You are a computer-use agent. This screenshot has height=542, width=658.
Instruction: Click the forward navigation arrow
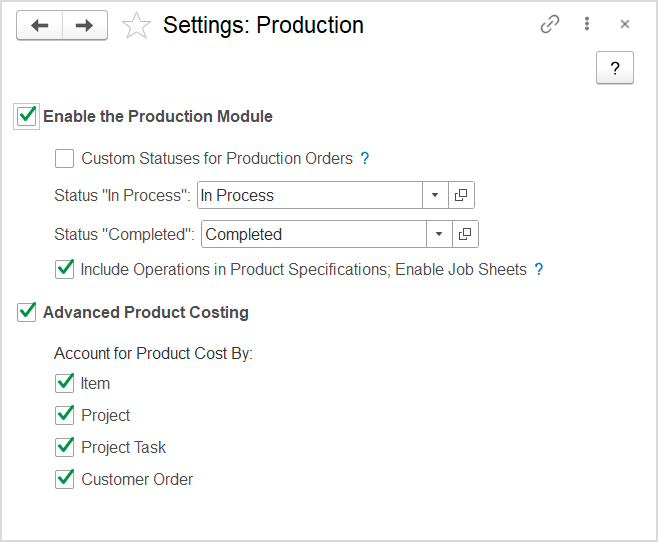85,26
